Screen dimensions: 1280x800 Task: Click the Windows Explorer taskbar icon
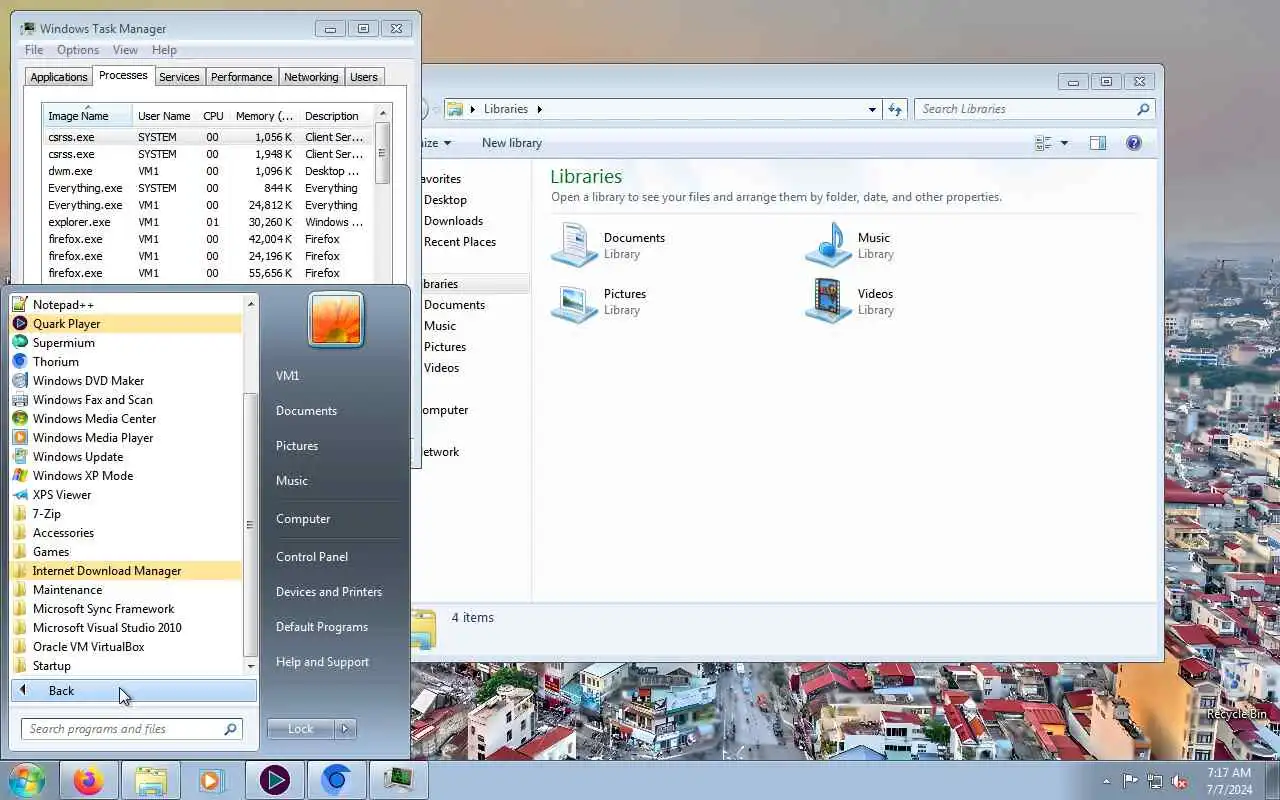151,781
